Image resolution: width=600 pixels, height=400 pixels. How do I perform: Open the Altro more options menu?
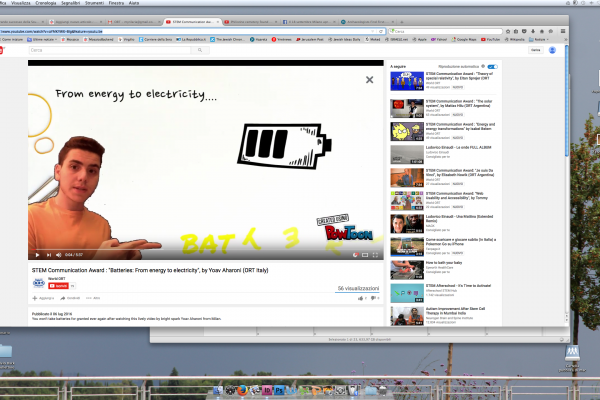(93, 298)
